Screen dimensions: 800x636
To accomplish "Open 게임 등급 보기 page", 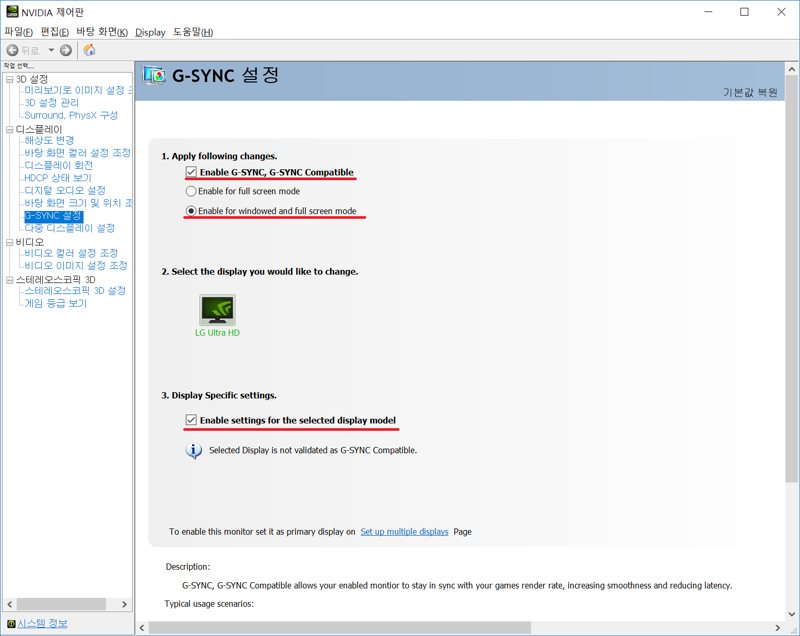I will coord(56,303).
